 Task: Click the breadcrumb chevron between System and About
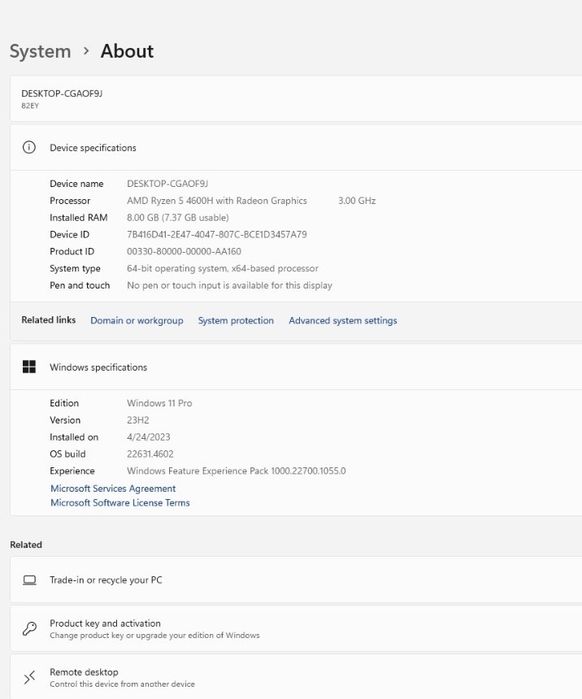(x=86, y=51)
